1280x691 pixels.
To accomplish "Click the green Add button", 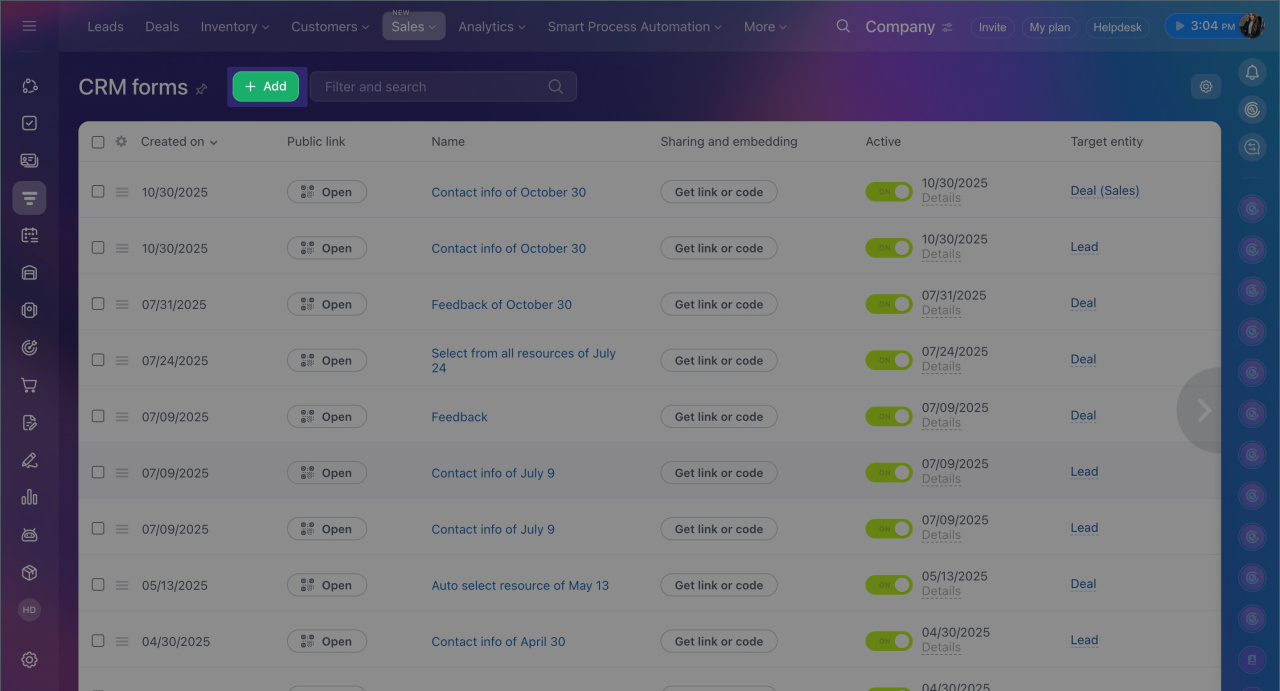I will point(266,87).
